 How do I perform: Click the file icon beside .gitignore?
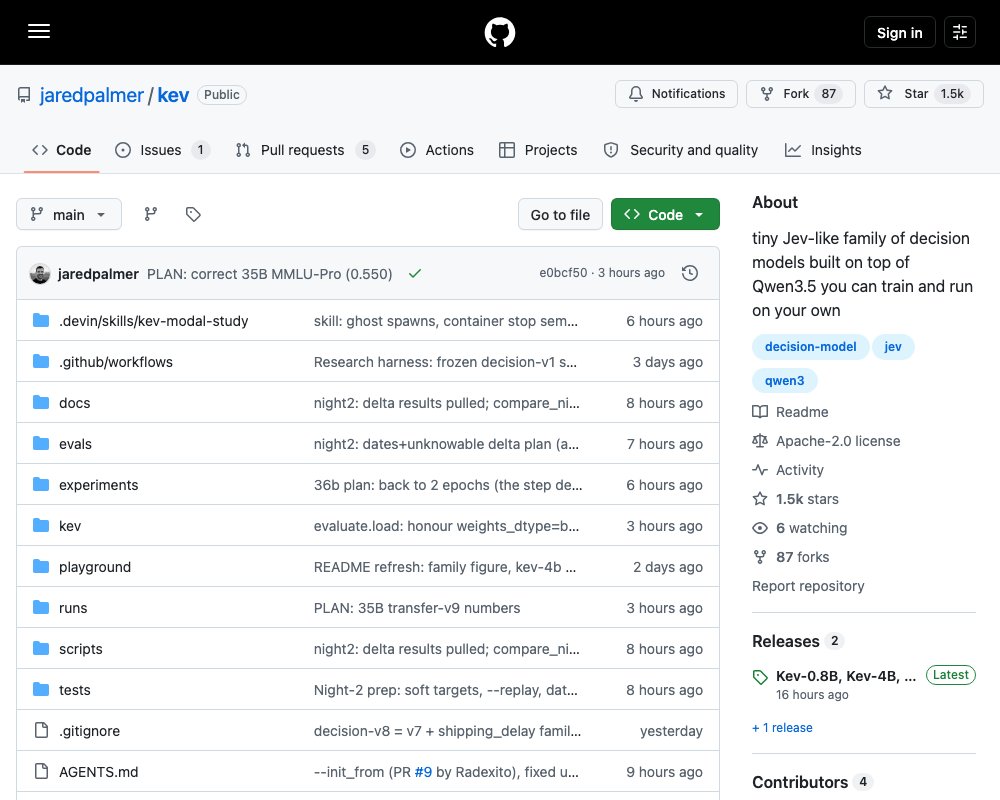pos(41,730)
